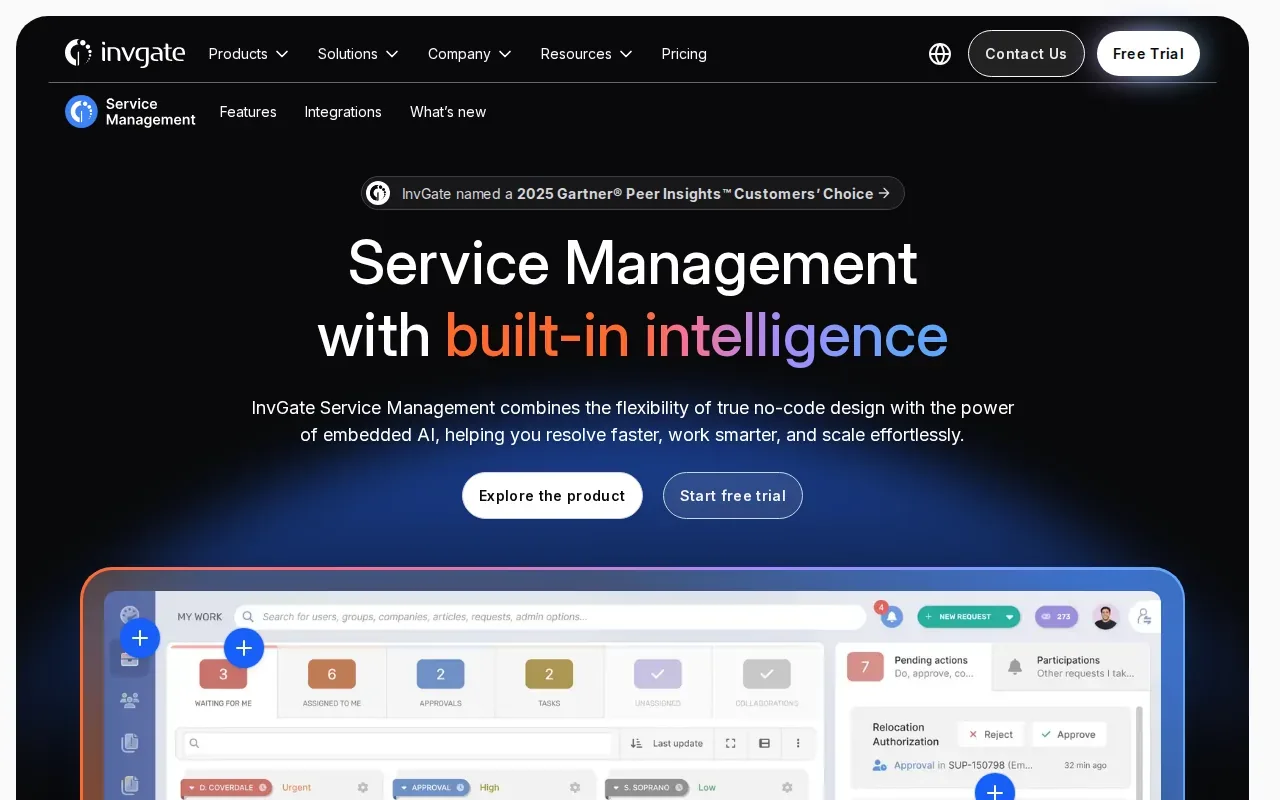This screenshot has width=1280, height=800.
Task: Click the gear icon on the Urgent card
Action: [363, 788]
